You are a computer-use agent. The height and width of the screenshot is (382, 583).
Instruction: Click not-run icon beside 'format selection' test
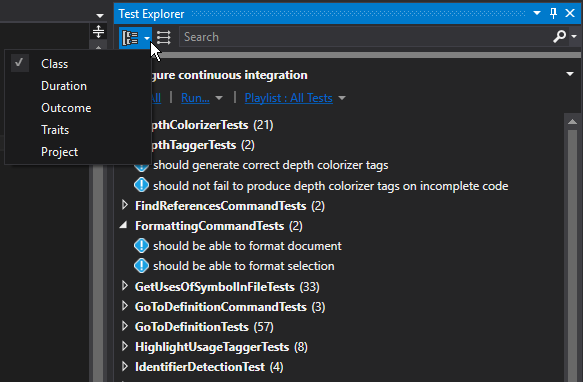[x=141, y=266]
